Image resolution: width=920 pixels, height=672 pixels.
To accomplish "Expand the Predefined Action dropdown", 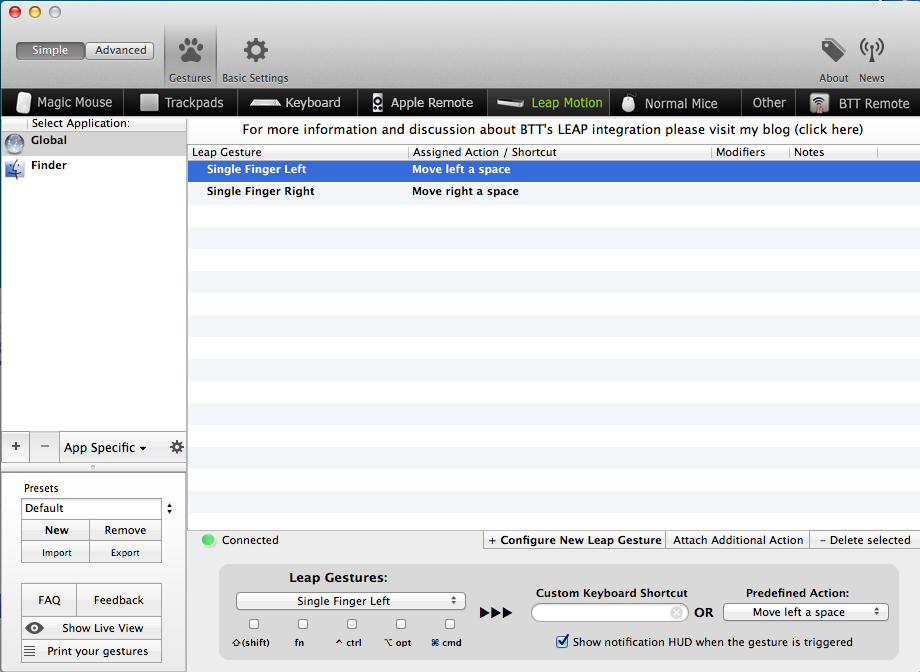I will click(x=805, y=612).
